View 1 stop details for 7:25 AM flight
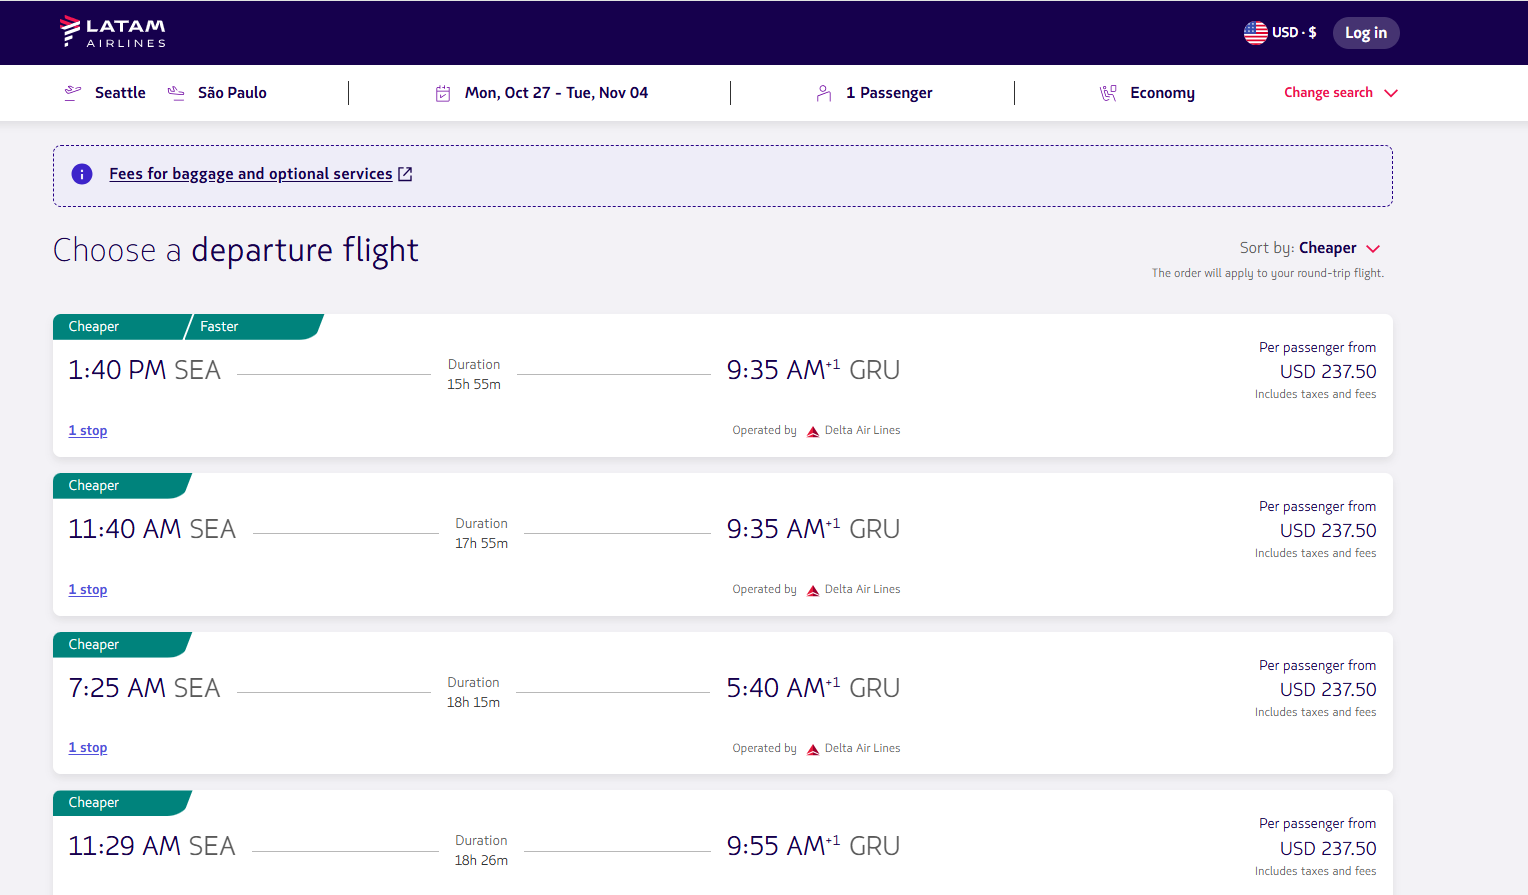 [x=88, y=748]
